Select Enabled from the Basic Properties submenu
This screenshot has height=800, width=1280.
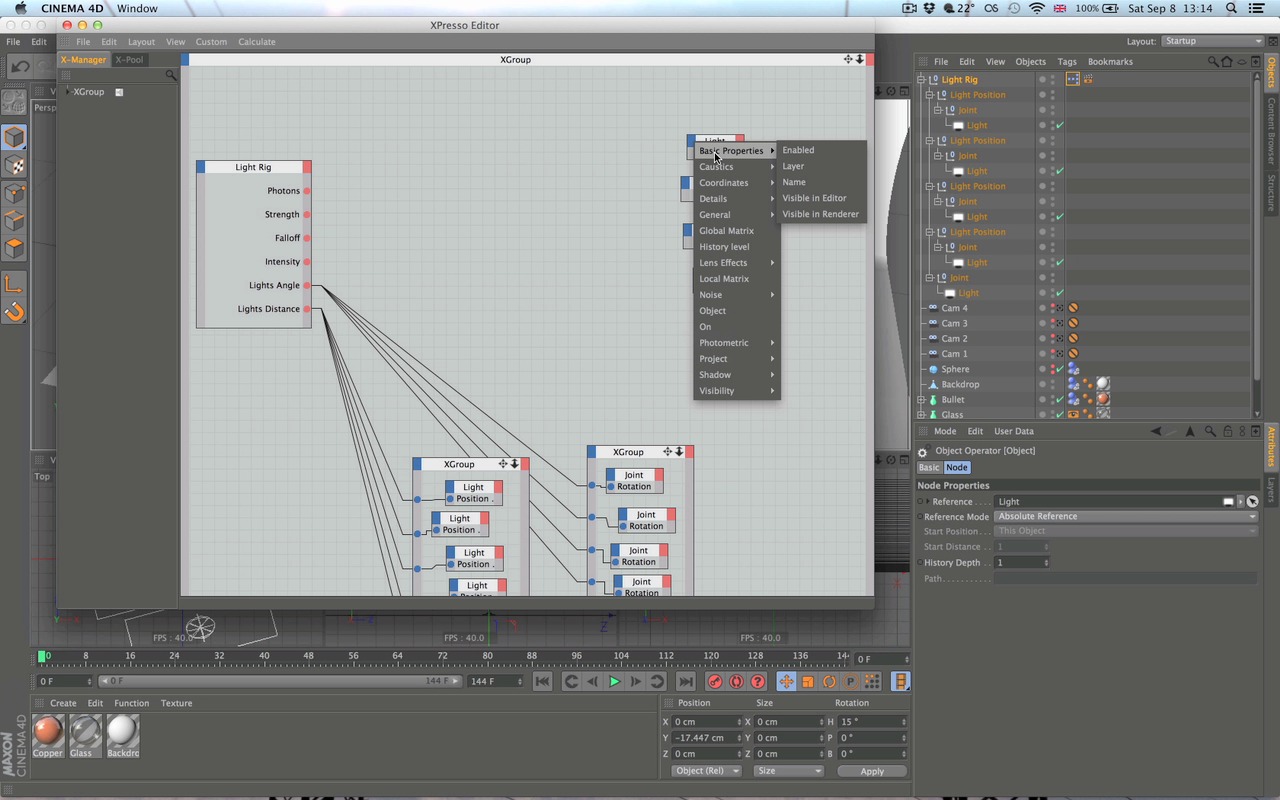798,150
